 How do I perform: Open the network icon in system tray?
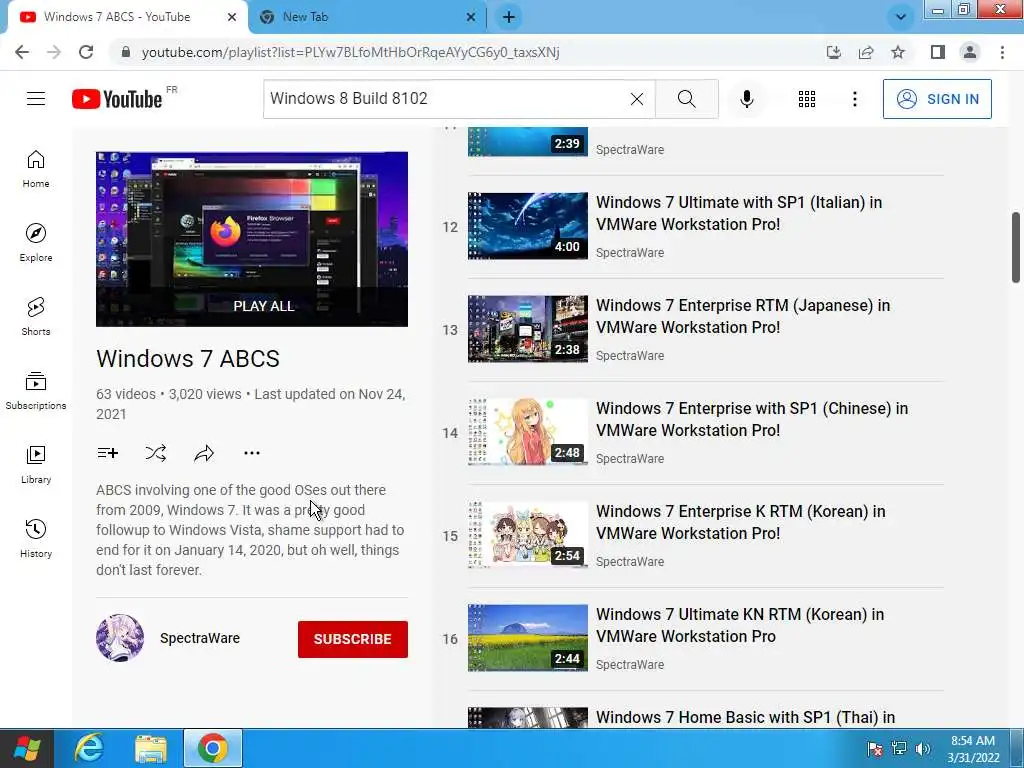(899, 749)
